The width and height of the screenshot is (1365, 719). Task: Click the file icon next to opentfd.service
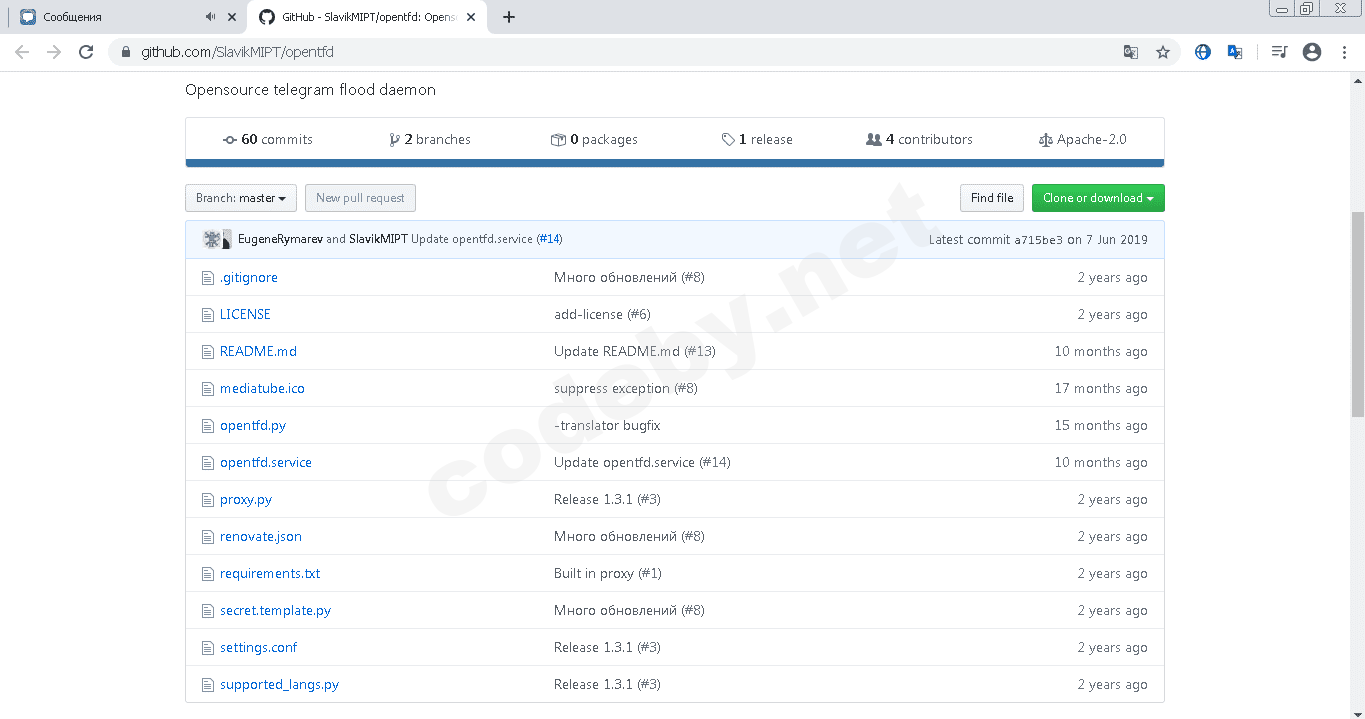tap(208, 463)
